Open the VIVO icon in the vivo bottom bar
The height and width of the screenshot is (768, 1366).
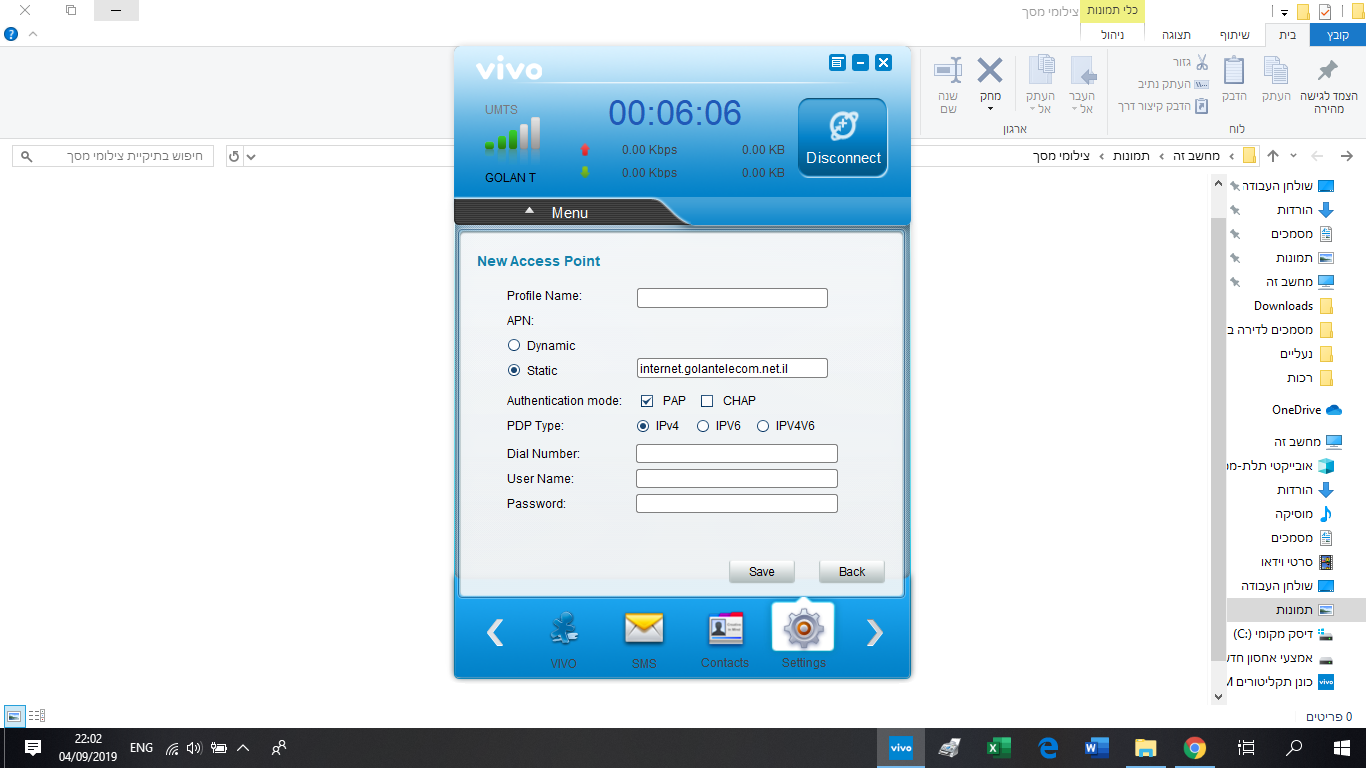point(564,629)
